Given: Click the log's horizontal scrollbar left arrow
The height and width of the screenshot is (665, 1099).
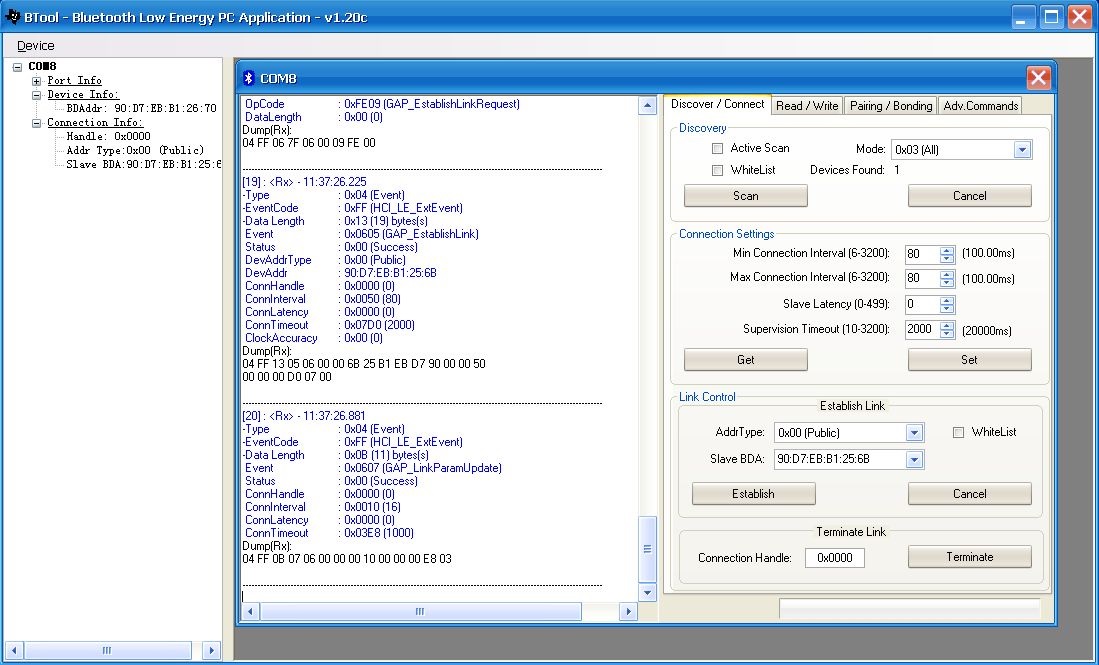Looking at the screenshot, I should click(250, 612).
